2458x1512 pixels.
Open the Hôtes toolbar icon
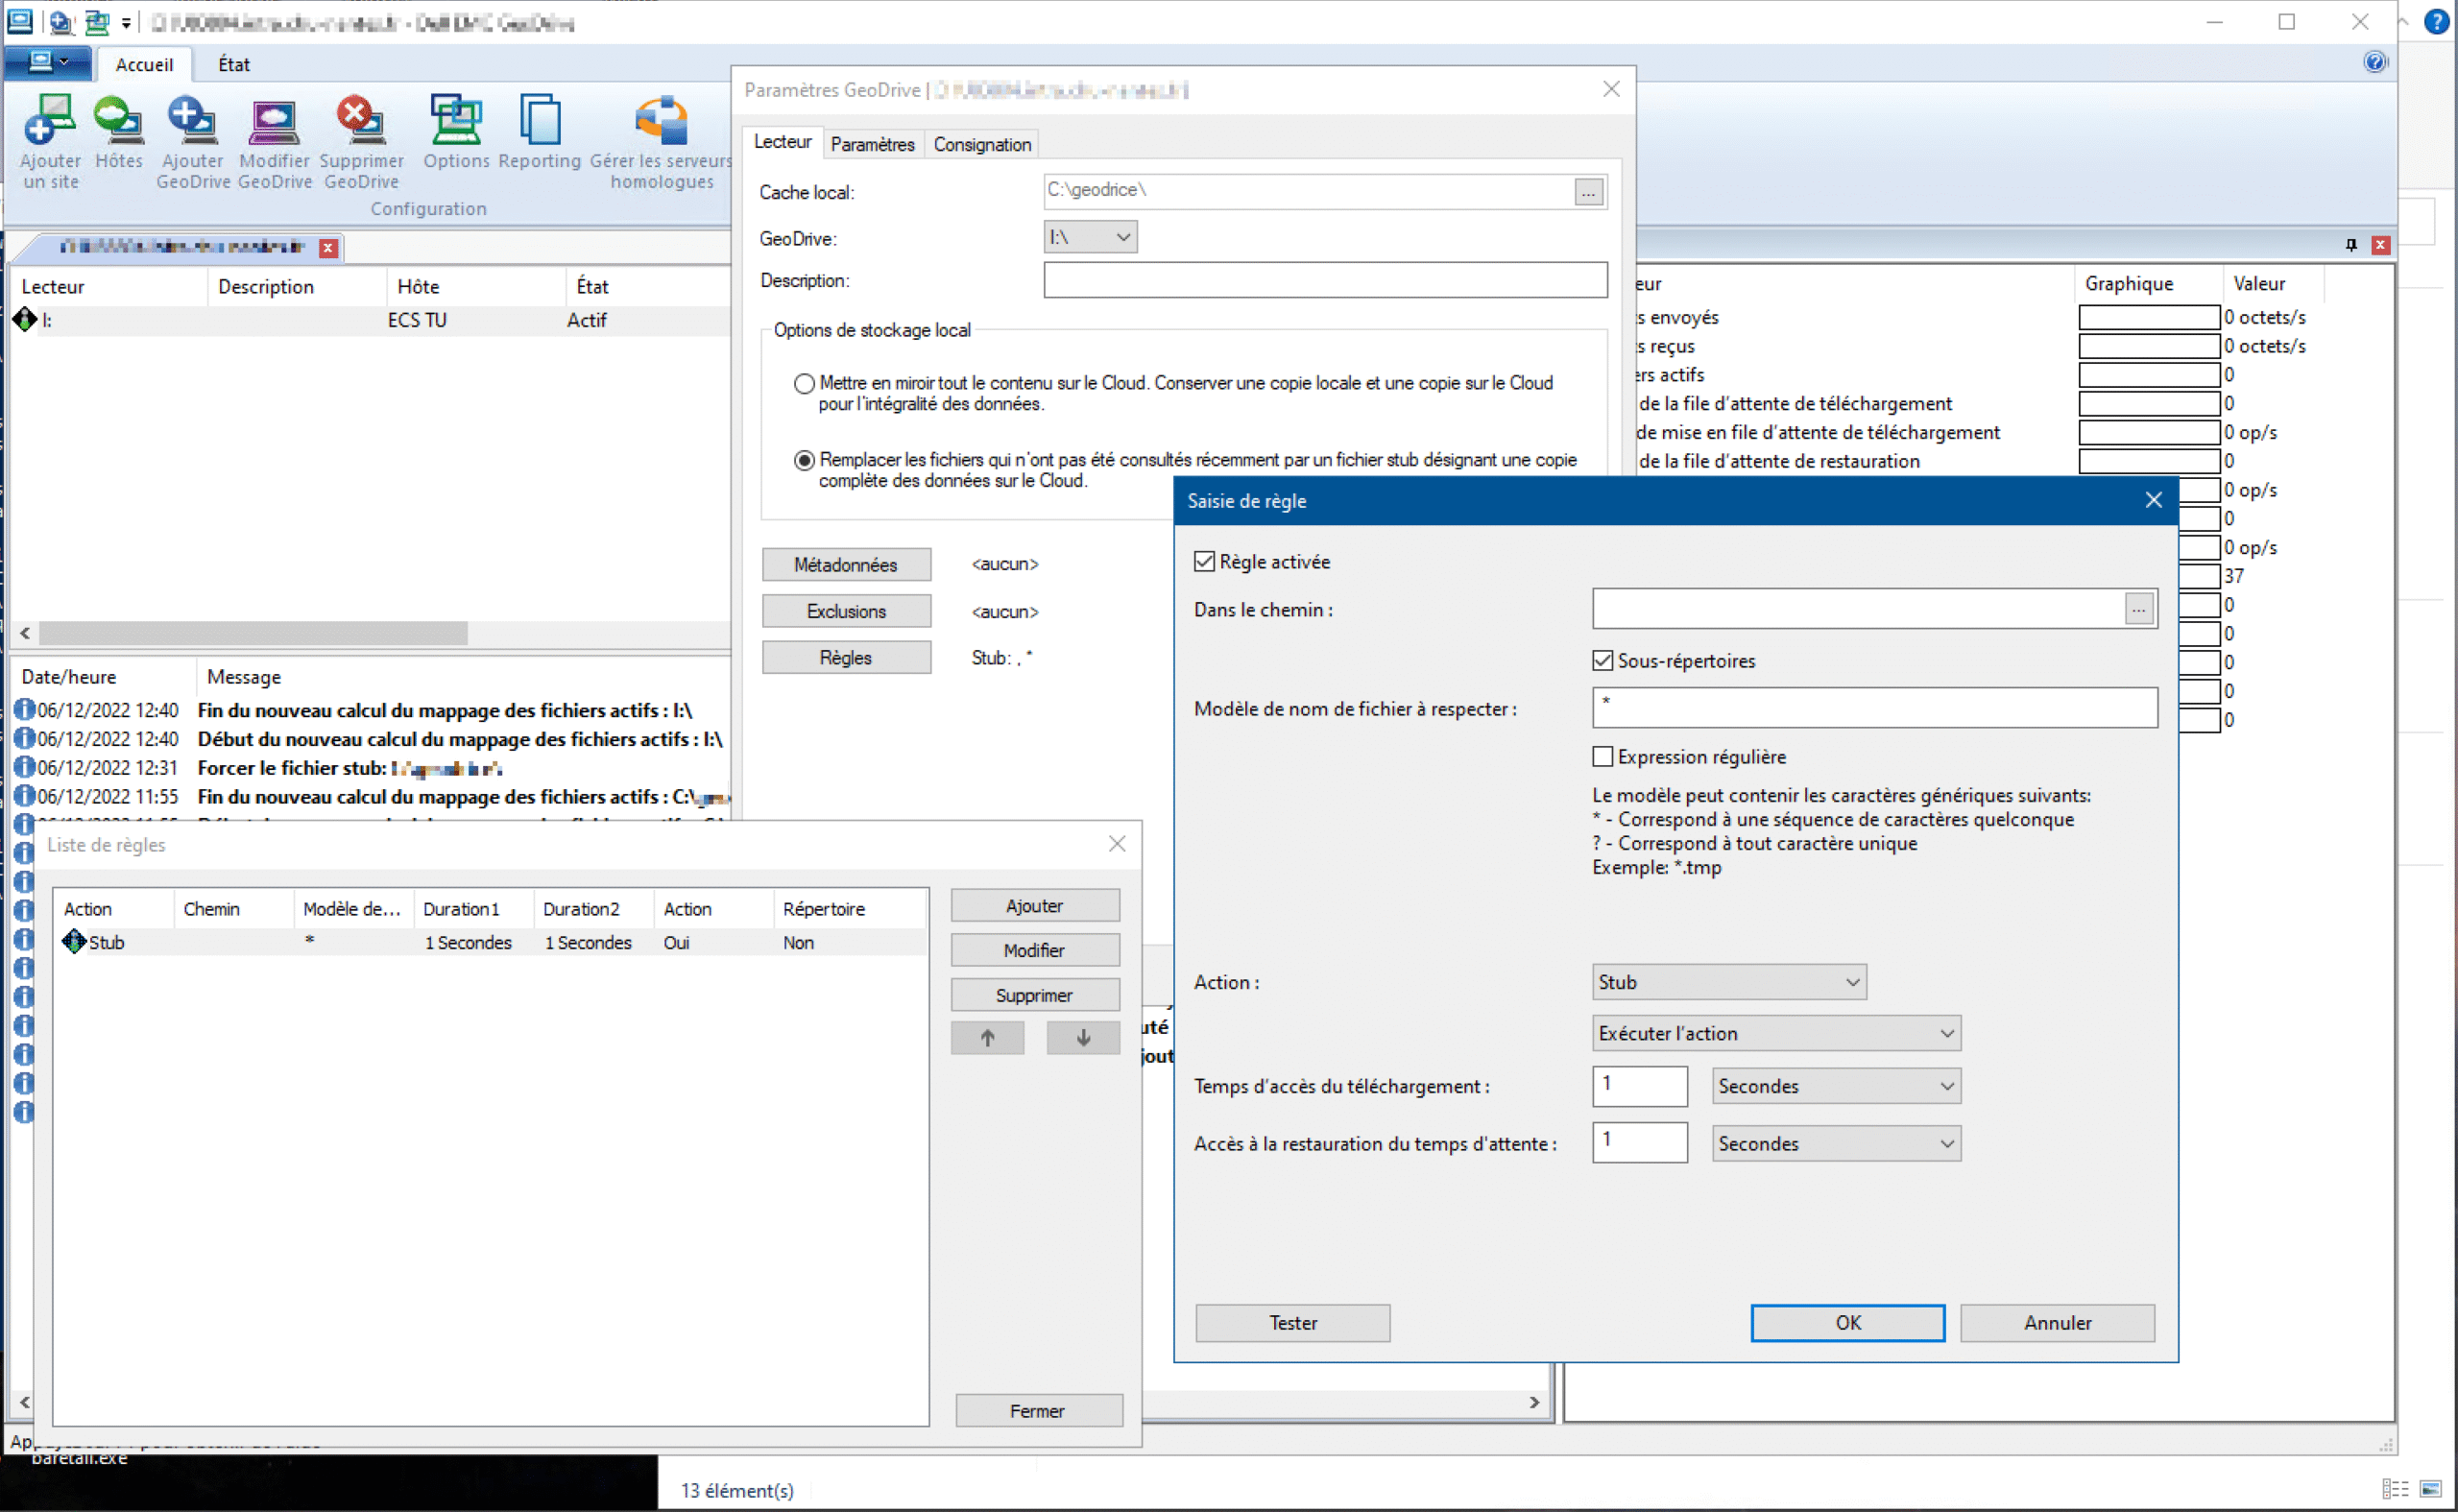[118, 122]
